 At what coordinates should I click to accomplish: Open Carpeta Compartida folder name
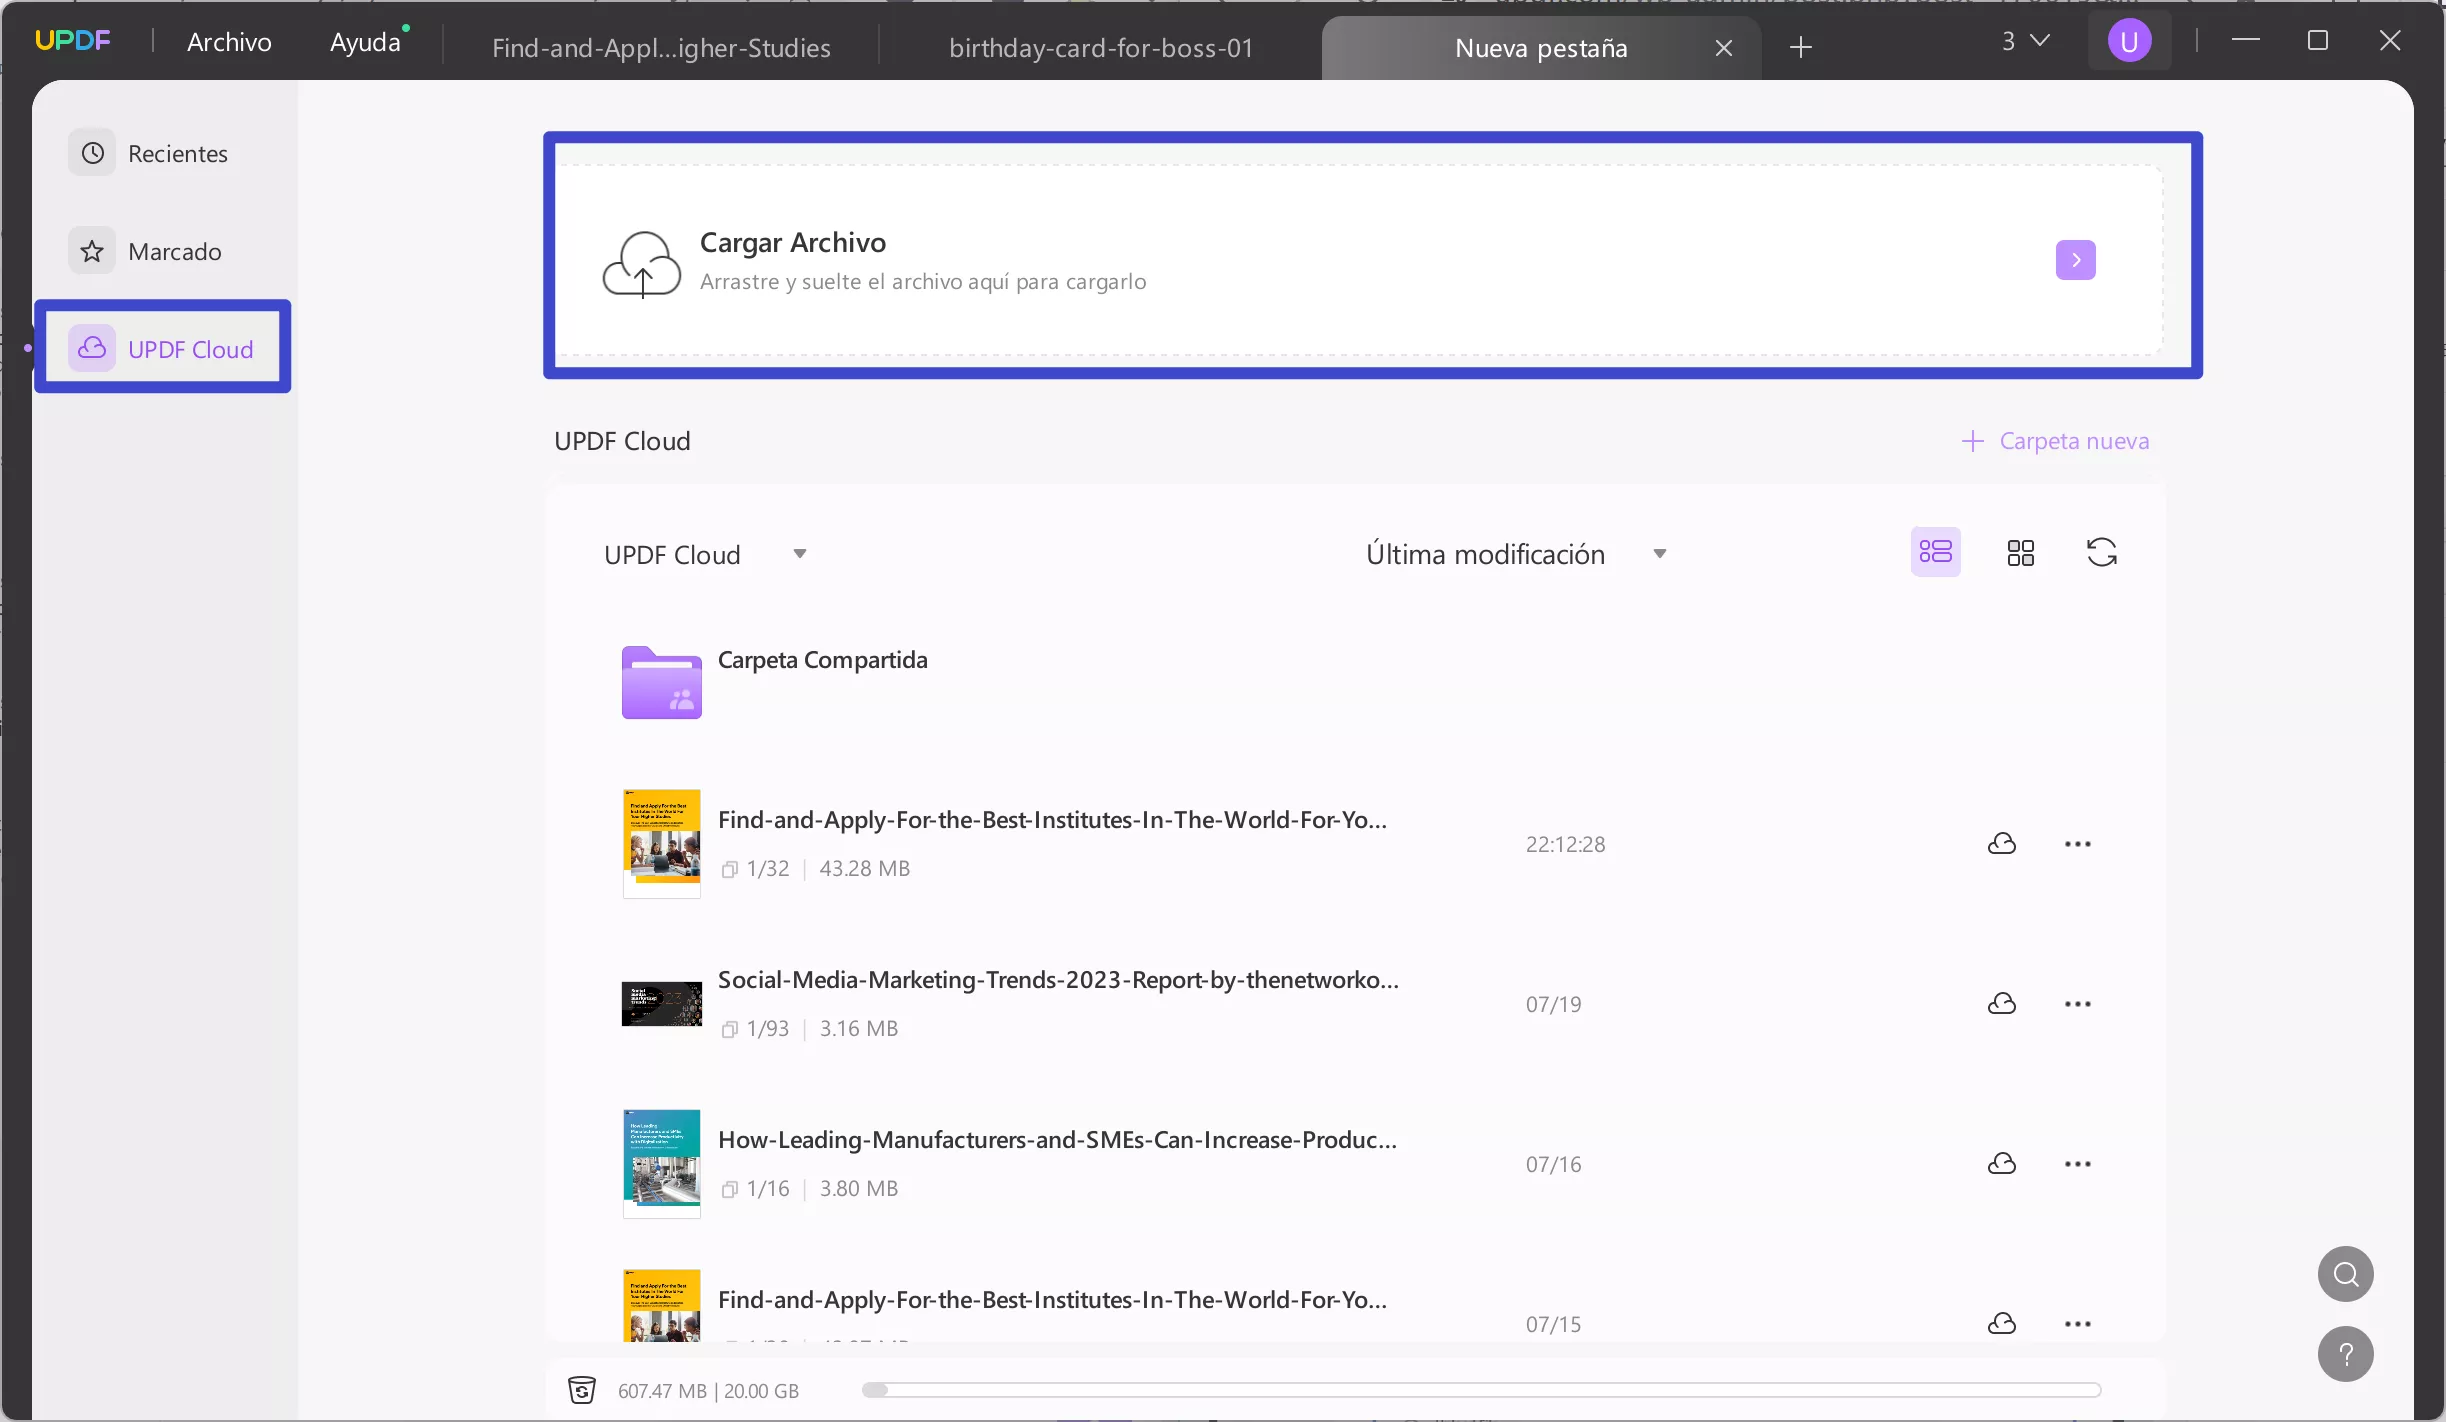coord(823,660)
